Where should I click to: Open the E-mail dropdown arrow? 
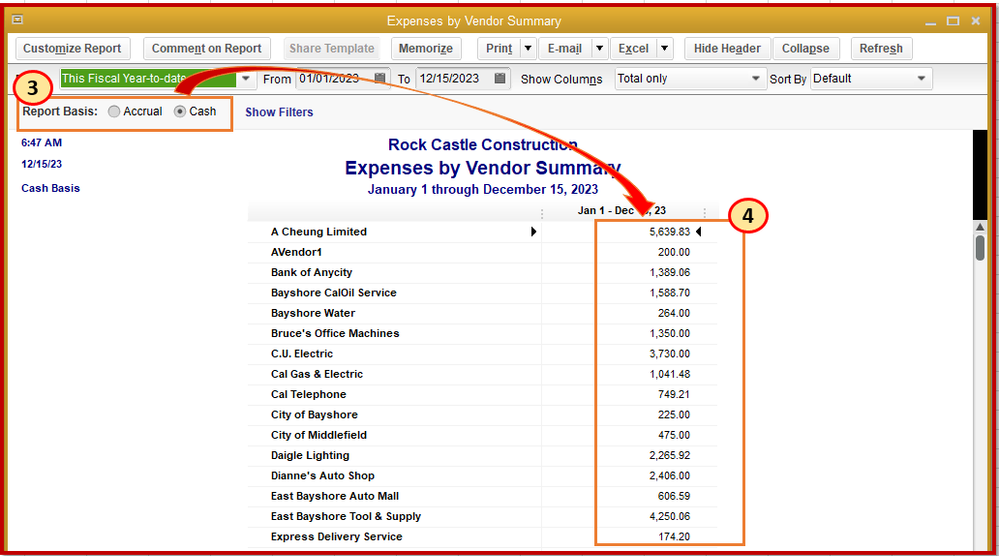click(x=600, y=48)
